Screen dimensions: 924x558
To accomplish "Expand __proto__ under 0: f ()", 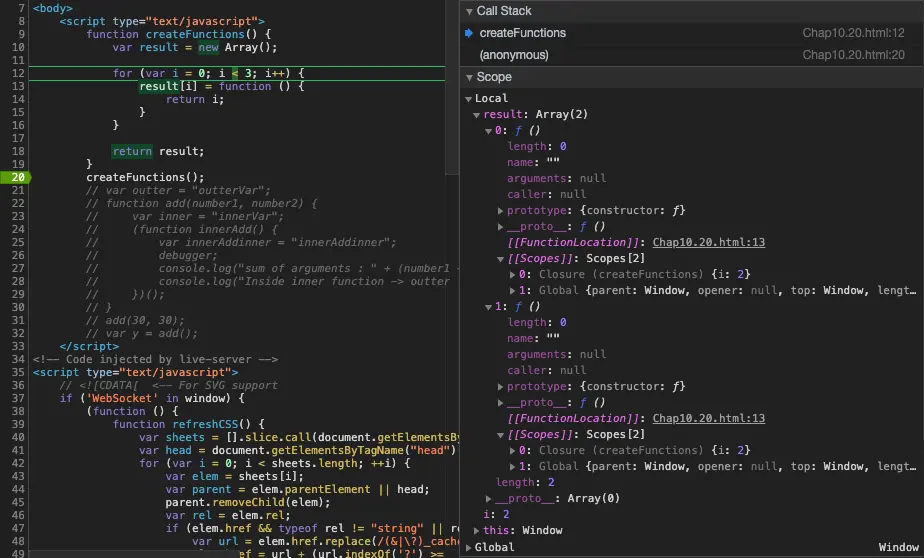I will pyautogui.click(x=500, y=226).
